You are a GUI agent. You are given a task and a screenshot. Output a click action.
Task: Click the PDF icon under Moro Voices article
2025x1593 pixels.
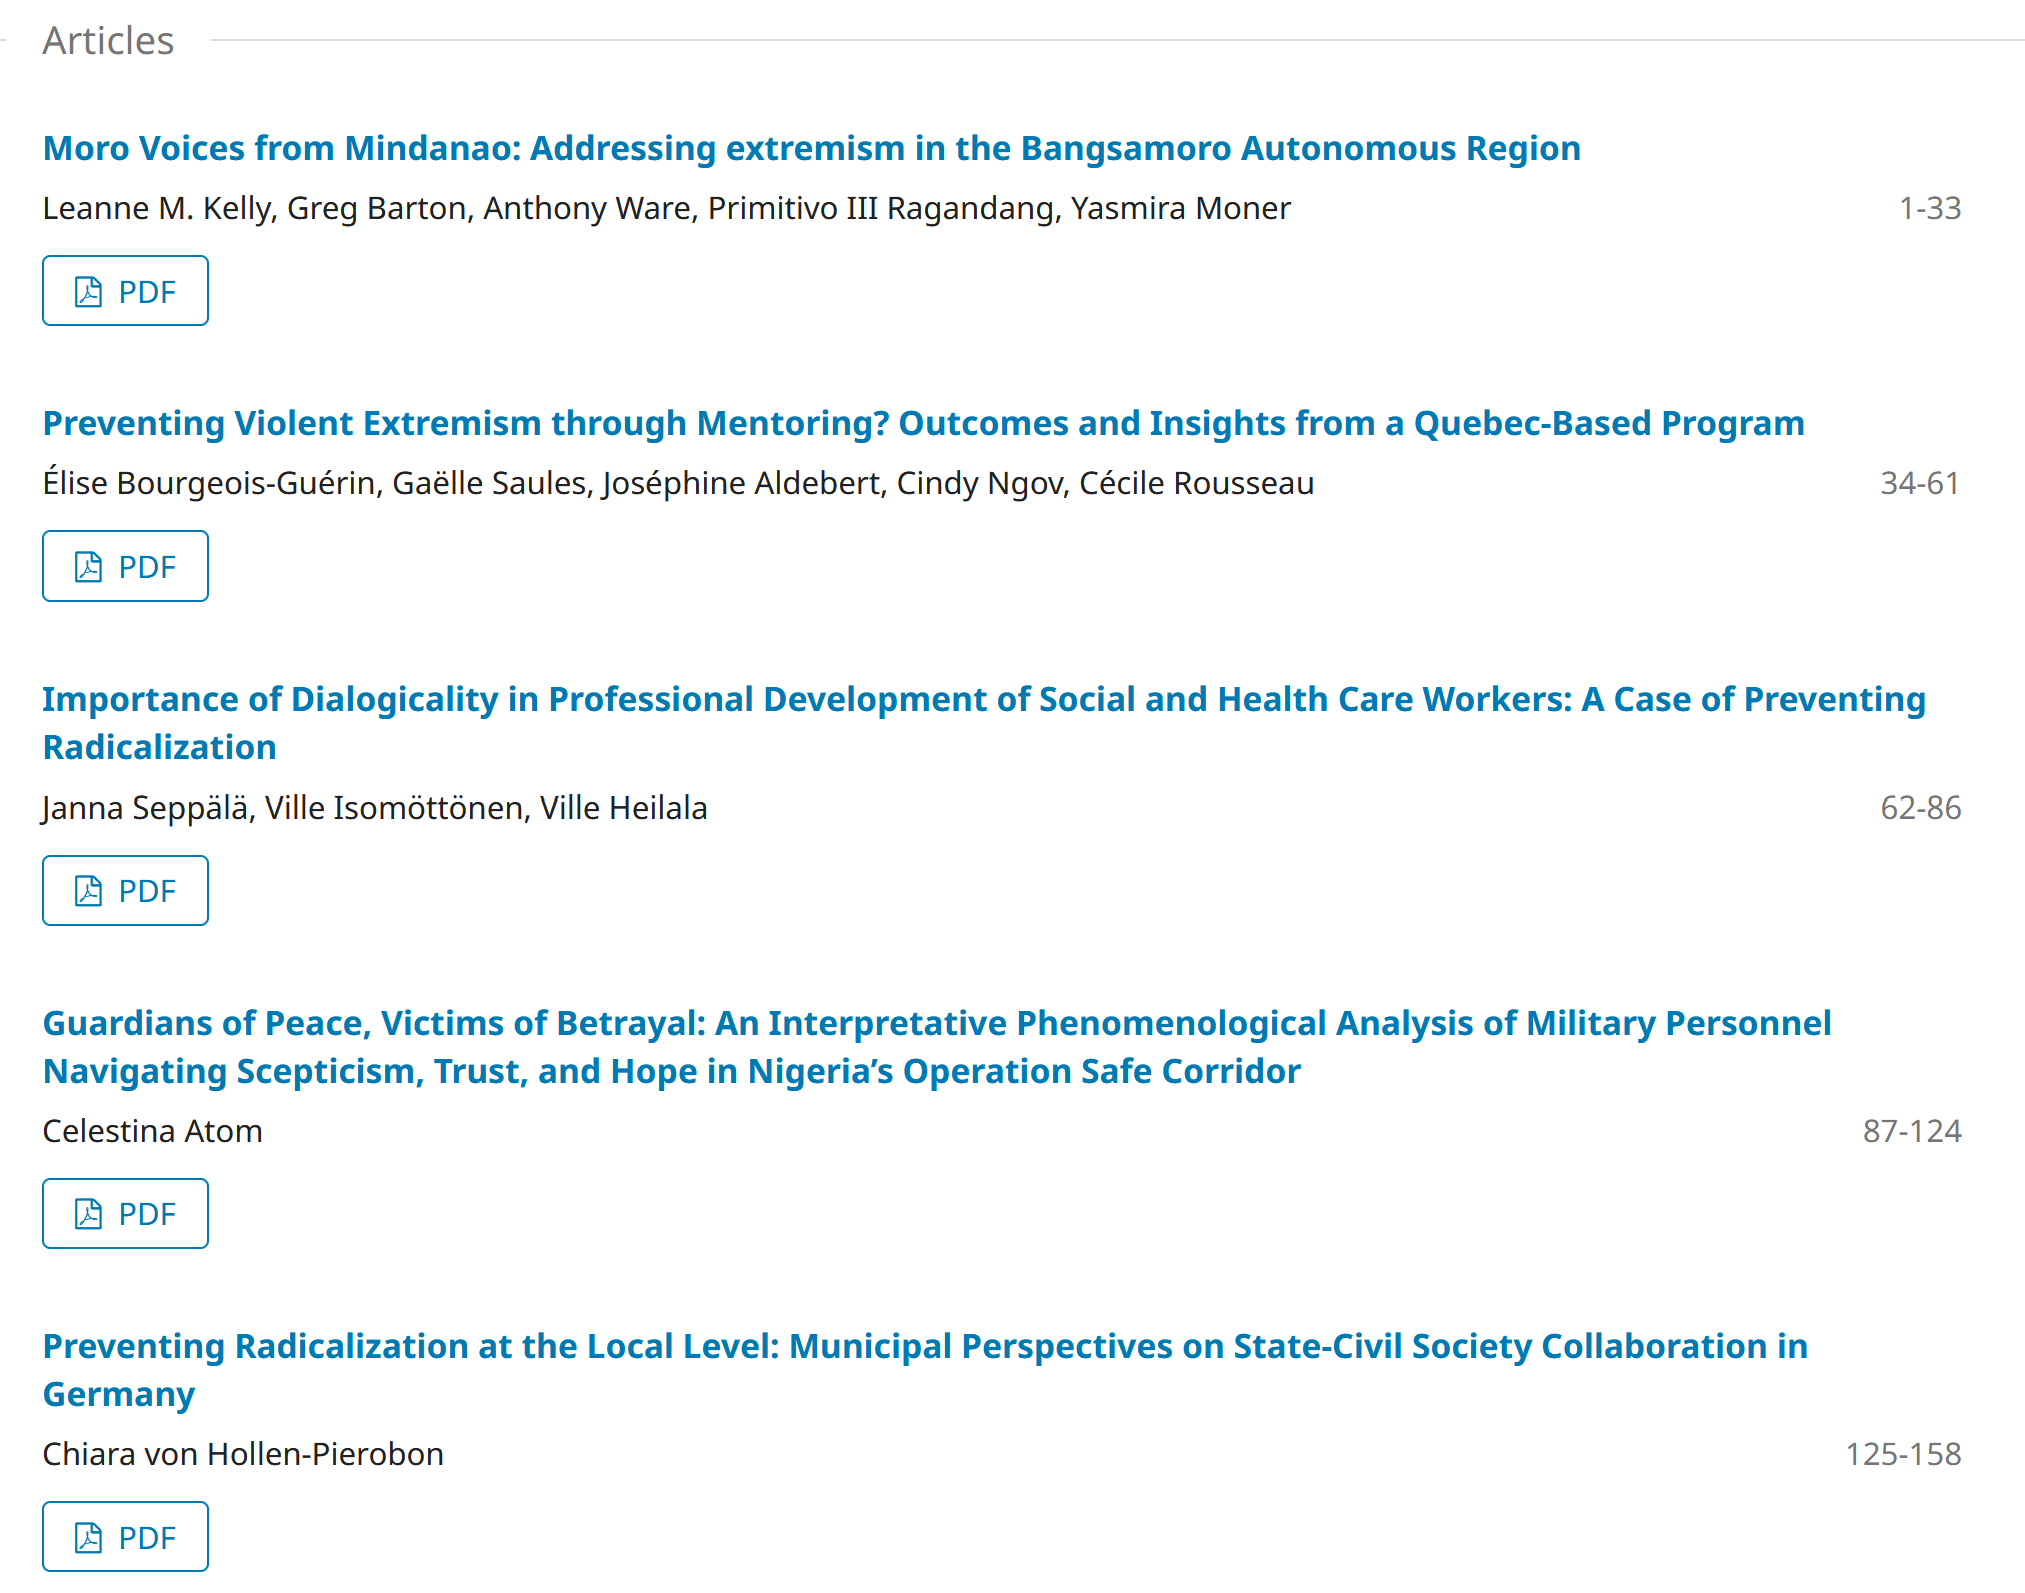89,292
